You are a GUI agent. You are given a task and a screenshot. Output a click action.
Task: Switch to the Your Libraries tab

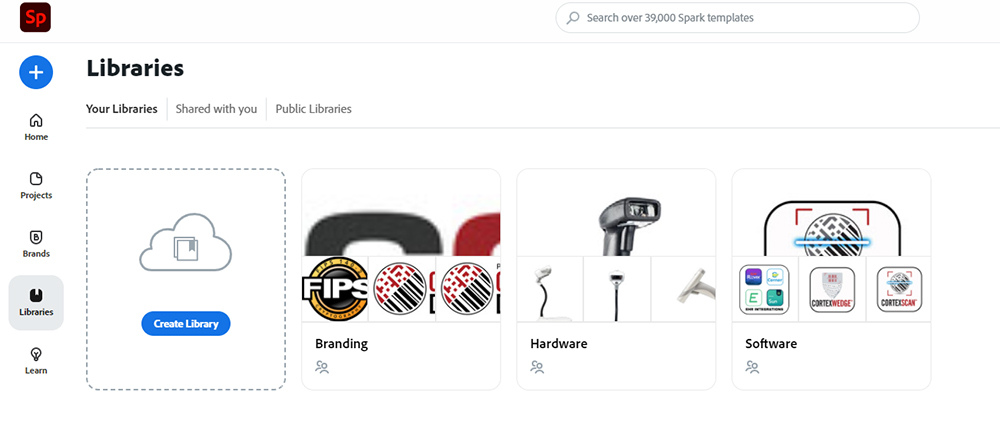(x=122, y=109)
